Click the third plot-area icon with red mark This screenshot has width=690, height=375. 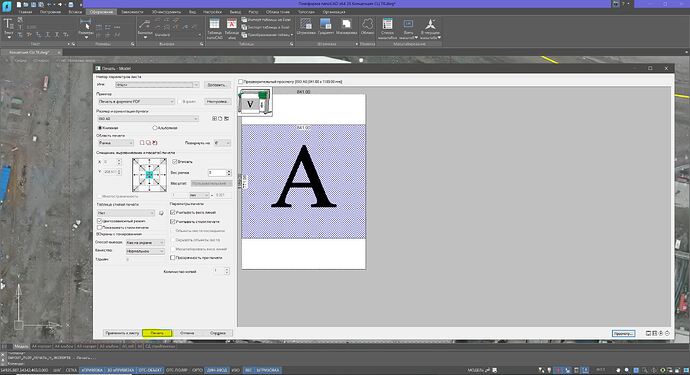[154, 143]
